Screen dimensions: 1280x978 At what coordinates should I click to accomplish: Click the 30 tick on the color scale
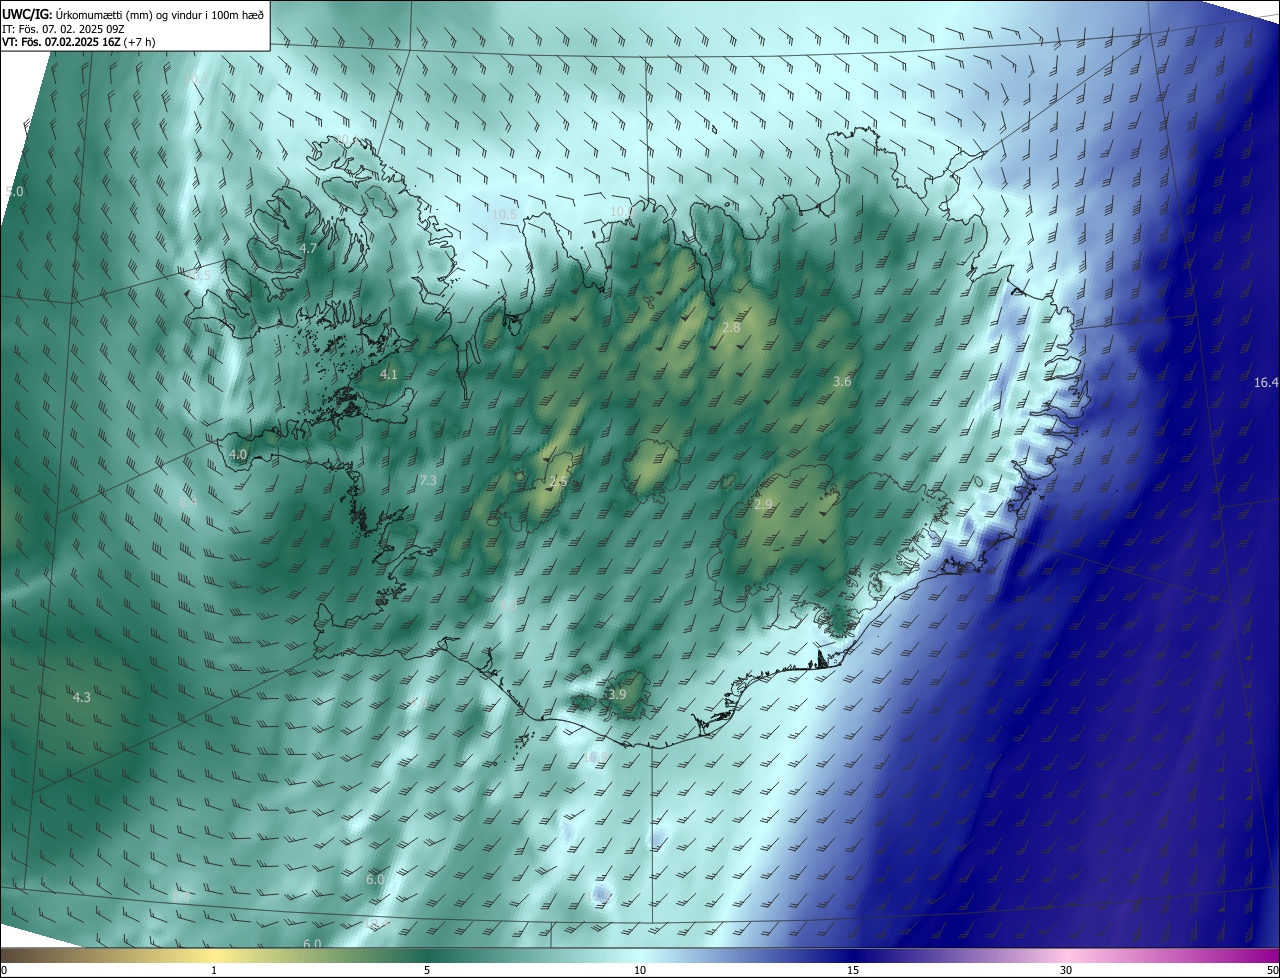1066,970
